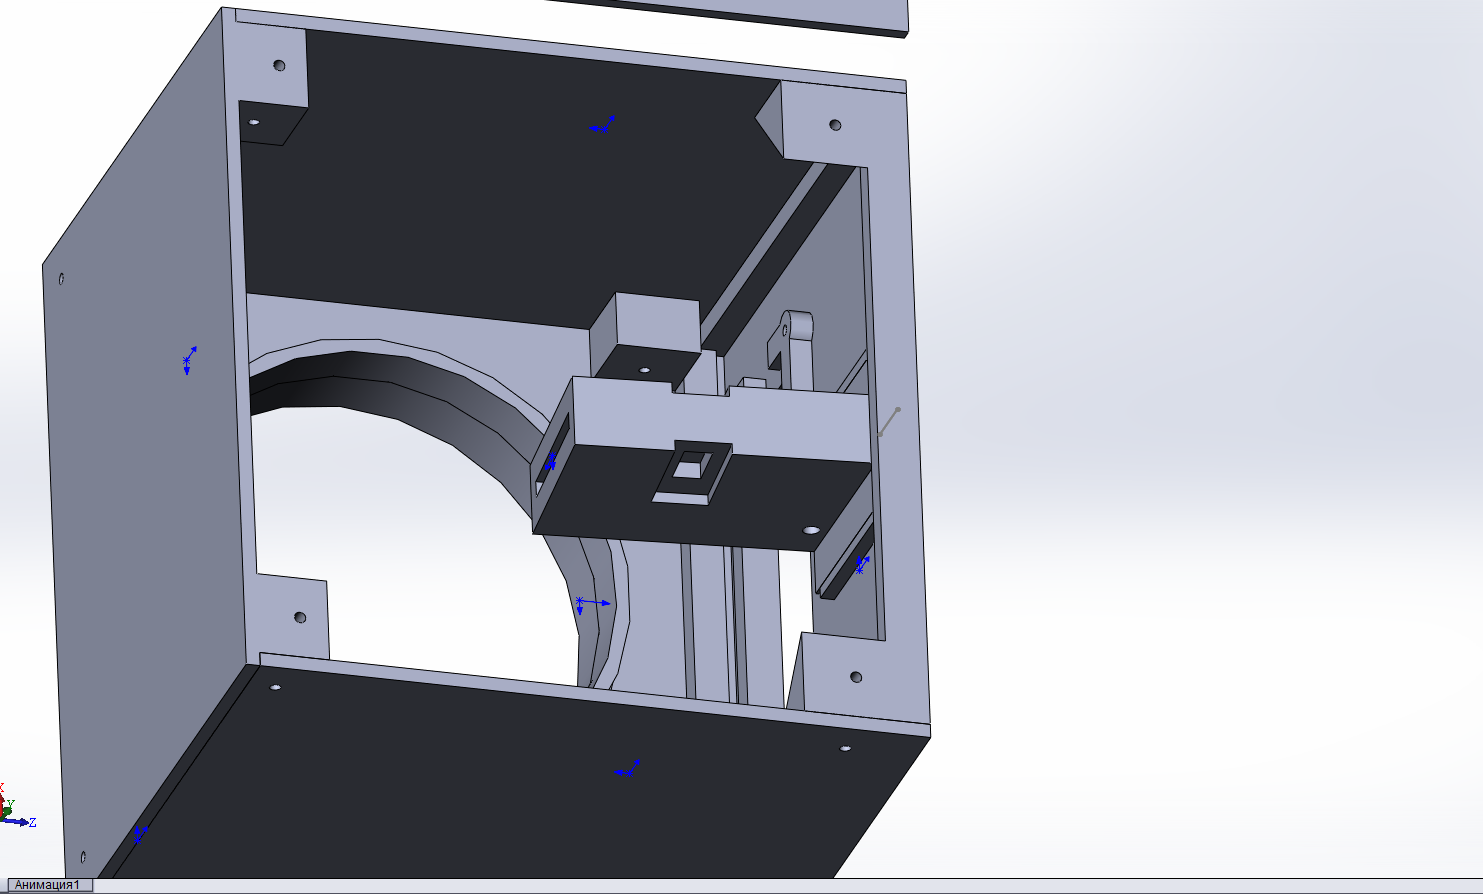Viewport: 1483px width, 894px height.
Task: Click the hole in the bracket plate underside
Action: tap(811, 529)
